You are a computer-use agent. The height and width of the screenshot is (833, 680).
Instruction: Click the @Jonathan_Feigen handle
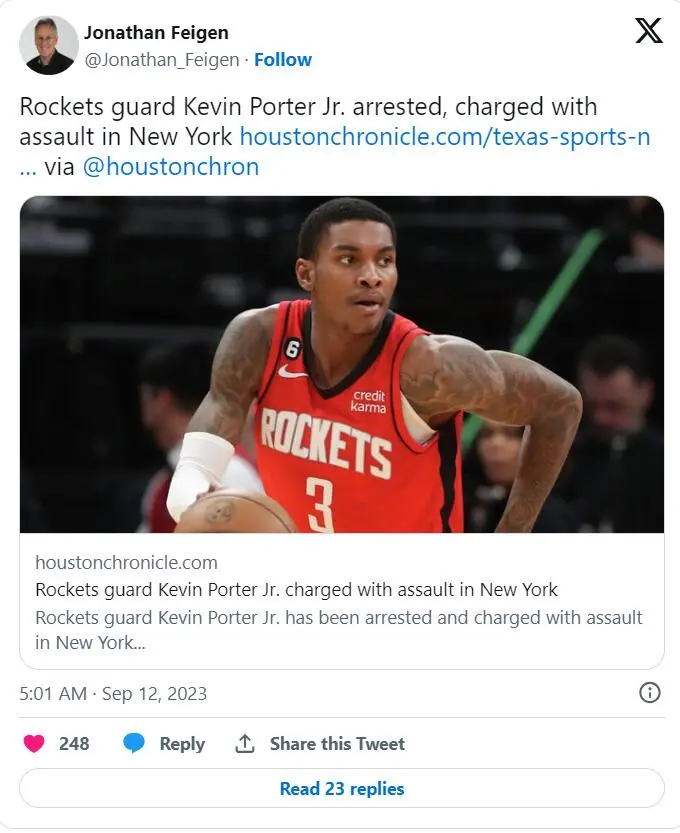point(162,60)
